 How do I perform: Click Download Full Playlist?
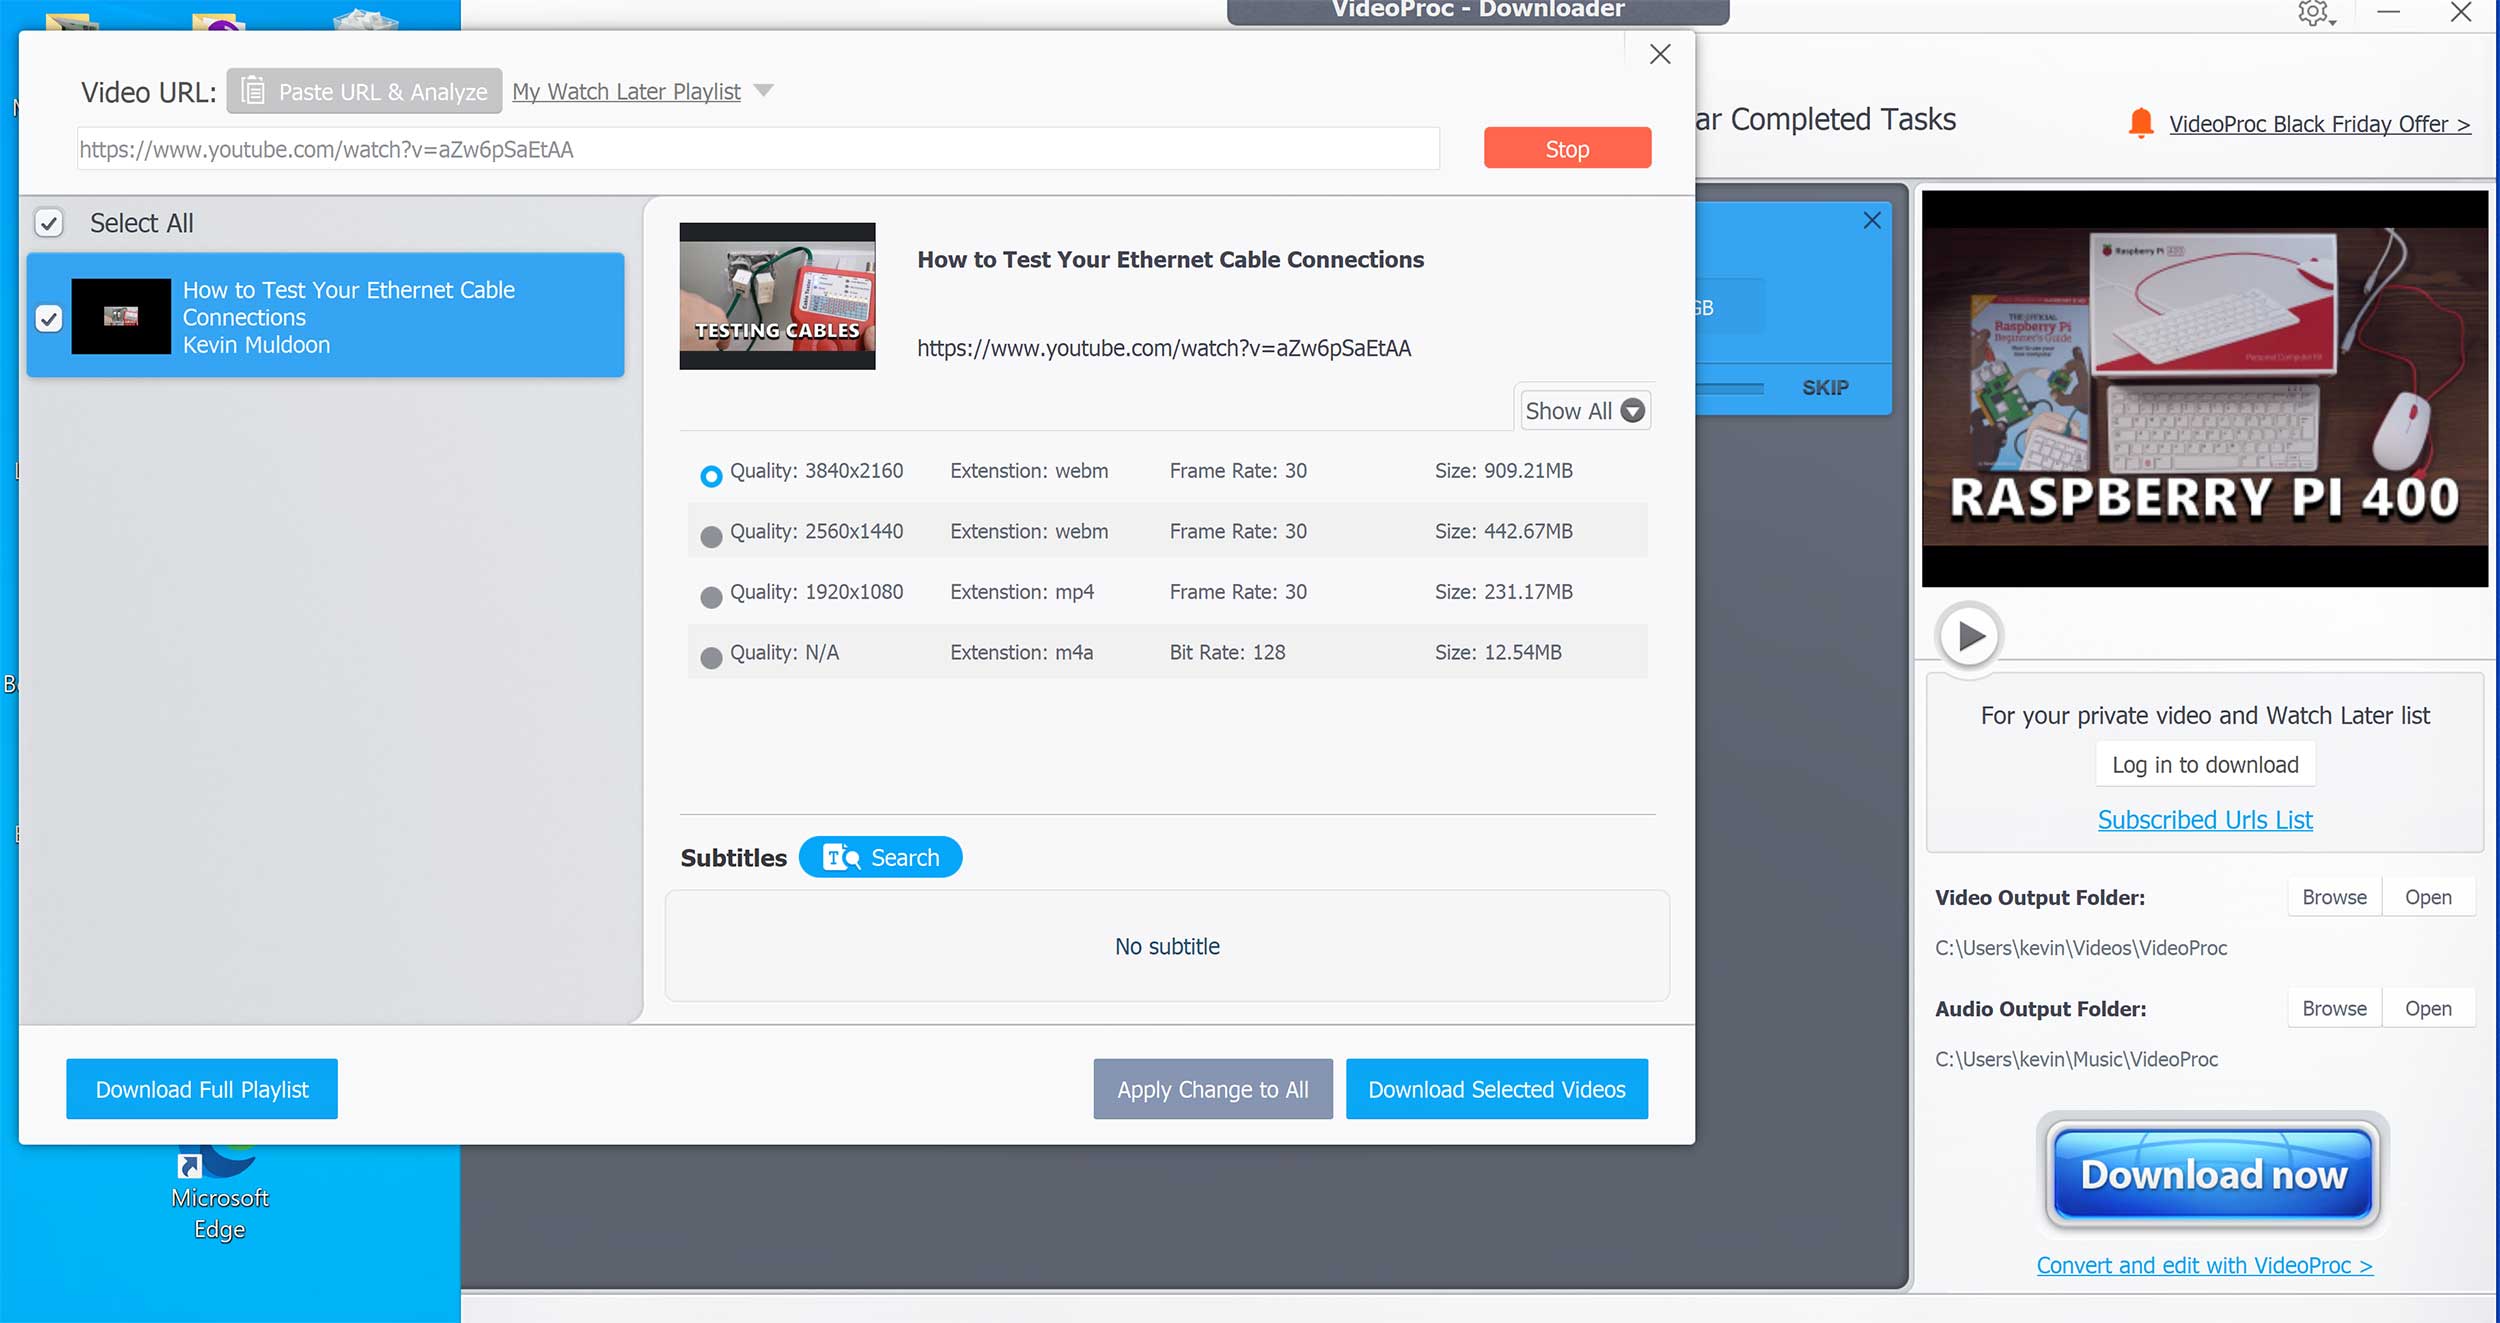[202, 1089]
